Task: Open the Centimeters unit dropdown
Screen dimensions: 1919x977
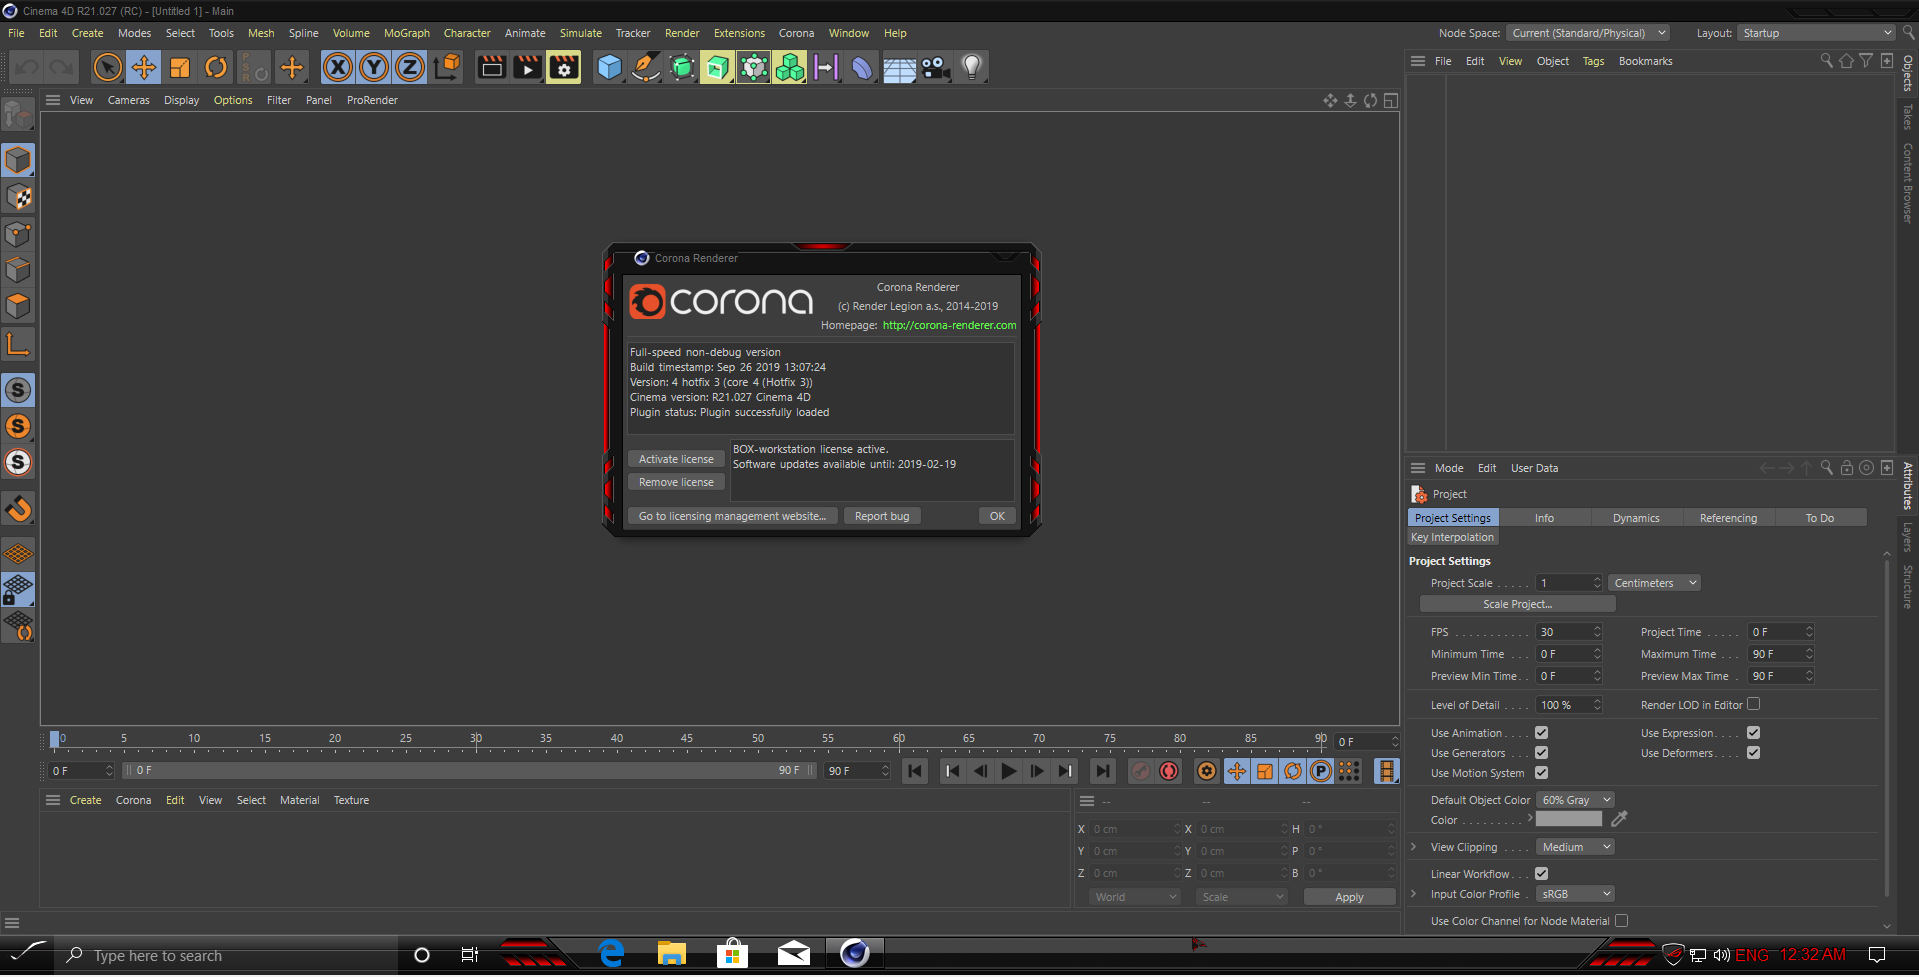Action: (x=1654, y=583)
